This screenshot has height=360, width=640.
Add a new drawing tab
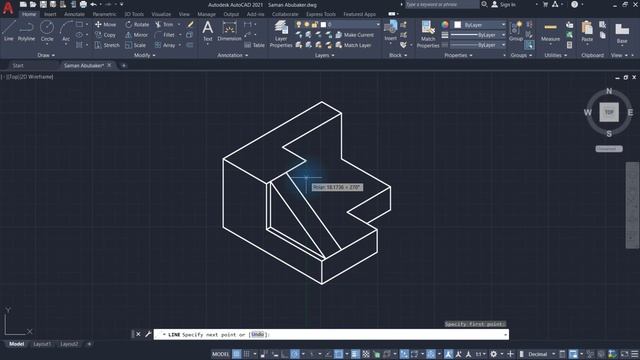point(124,65)
